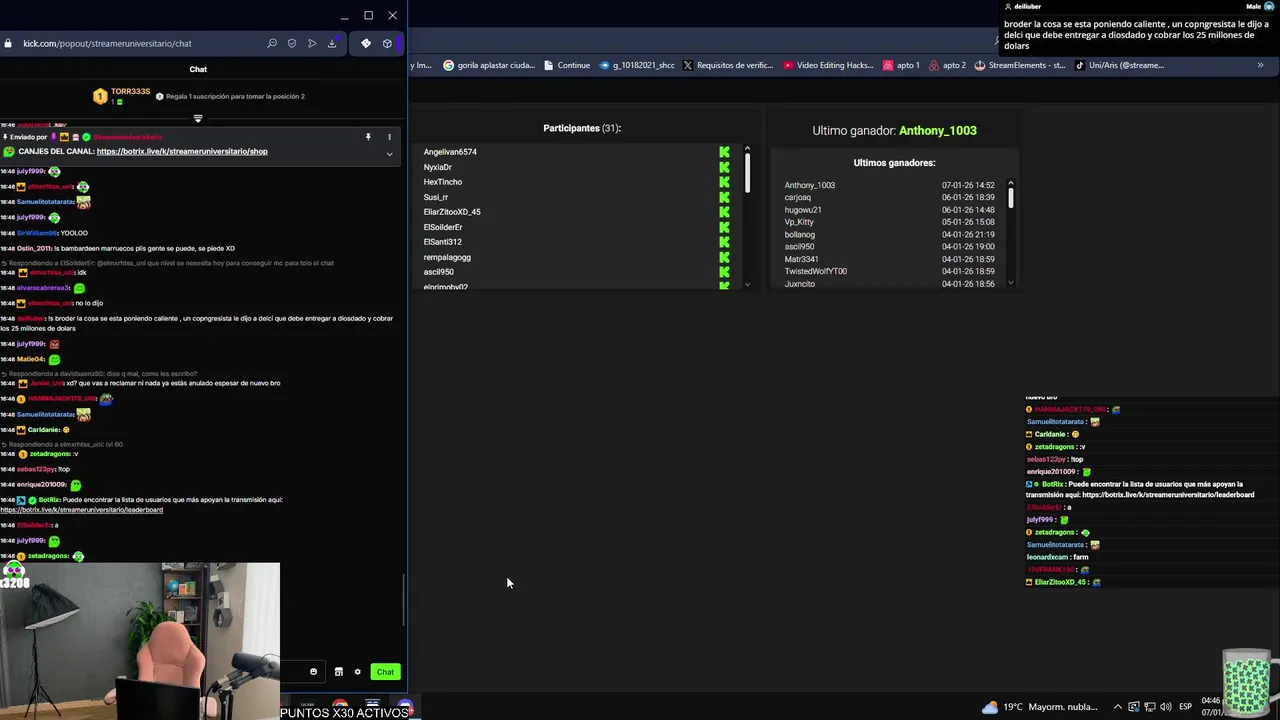This screenshot has height=720, width=1280.
Task: Click participant EliarZitooXD_45 in the list
Action: pos(452,212)
